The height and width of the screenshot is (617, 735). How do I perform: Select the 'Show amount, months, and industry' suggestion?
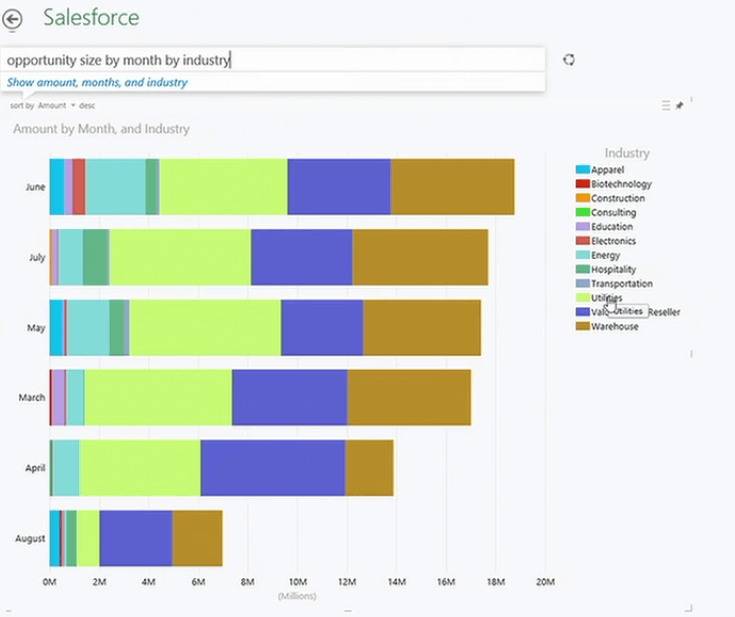[x=97, y=83]
